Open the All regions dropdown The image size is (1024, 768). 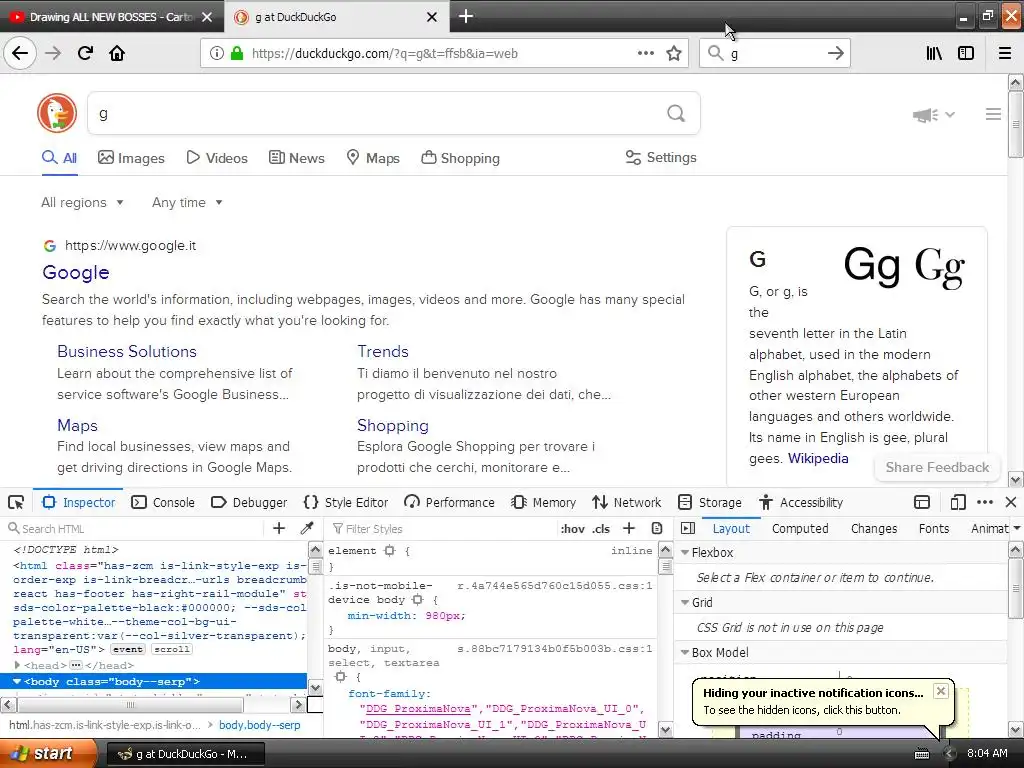tap(82, 202)
